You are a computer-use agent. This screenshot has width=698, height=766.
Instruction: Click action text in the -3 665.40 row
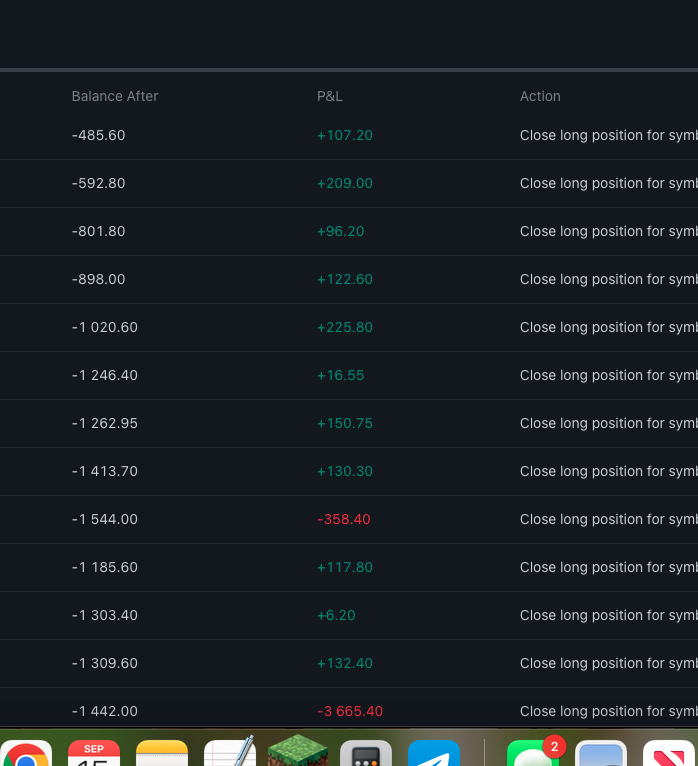click(609, 711)
